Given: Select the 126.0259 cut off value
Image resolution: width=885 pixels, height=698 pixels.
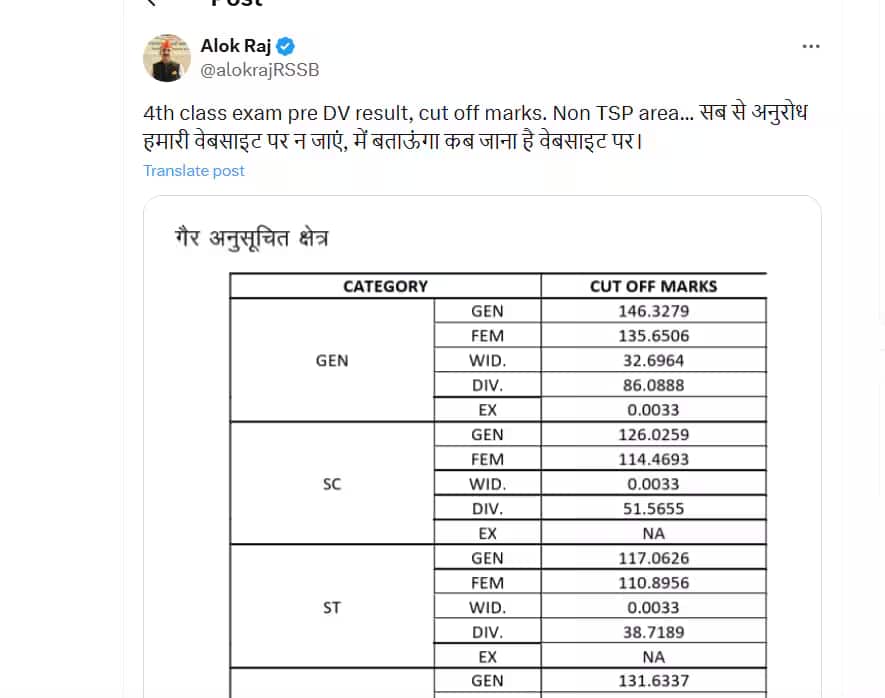Looking at the screenshot, I should [653, 435].
